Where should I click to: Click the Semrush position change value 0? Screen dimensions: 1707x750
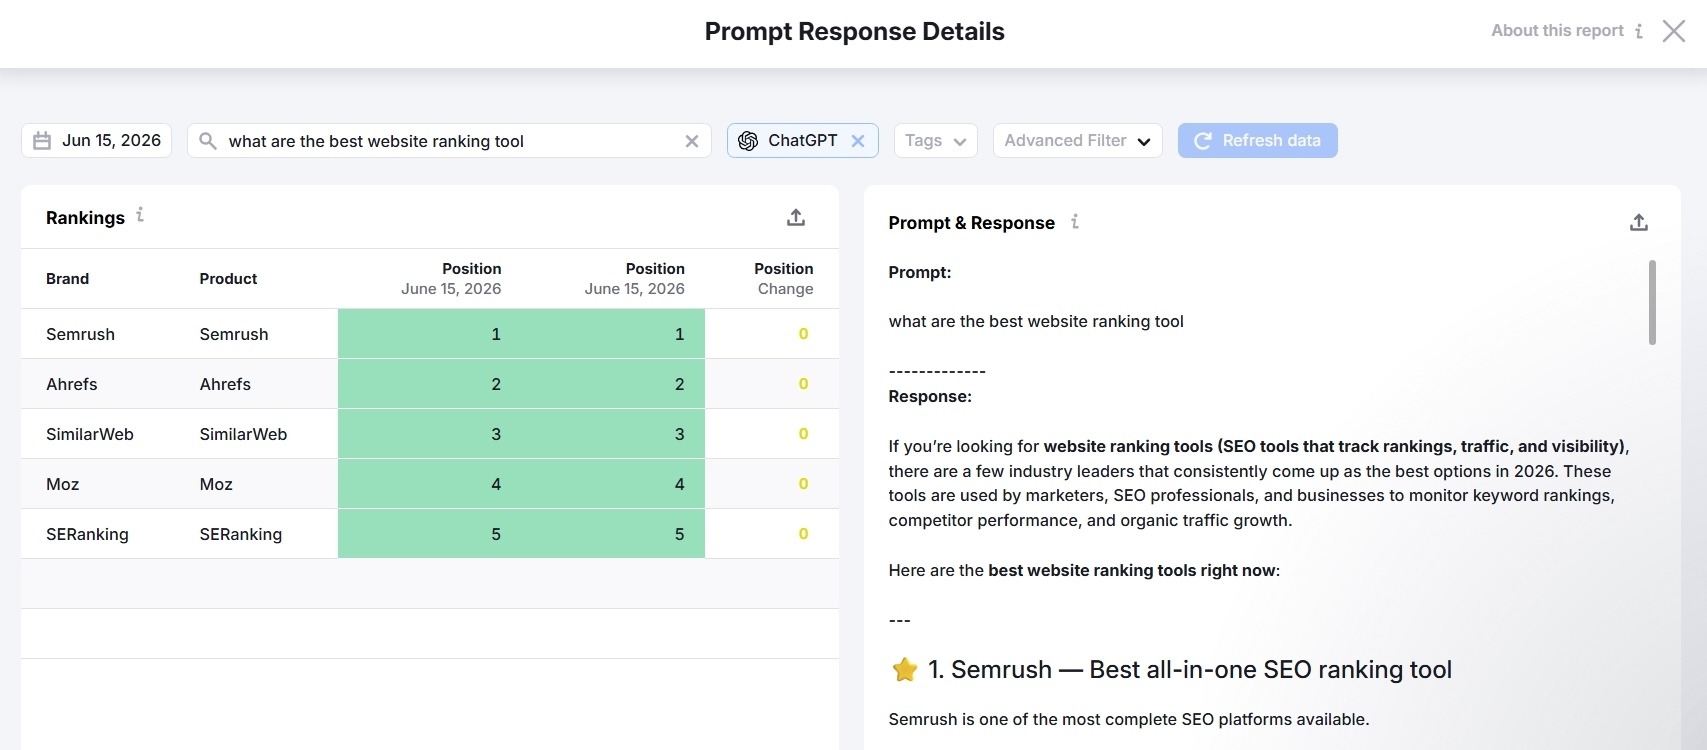pyautogui.click(x=803, y=334)
